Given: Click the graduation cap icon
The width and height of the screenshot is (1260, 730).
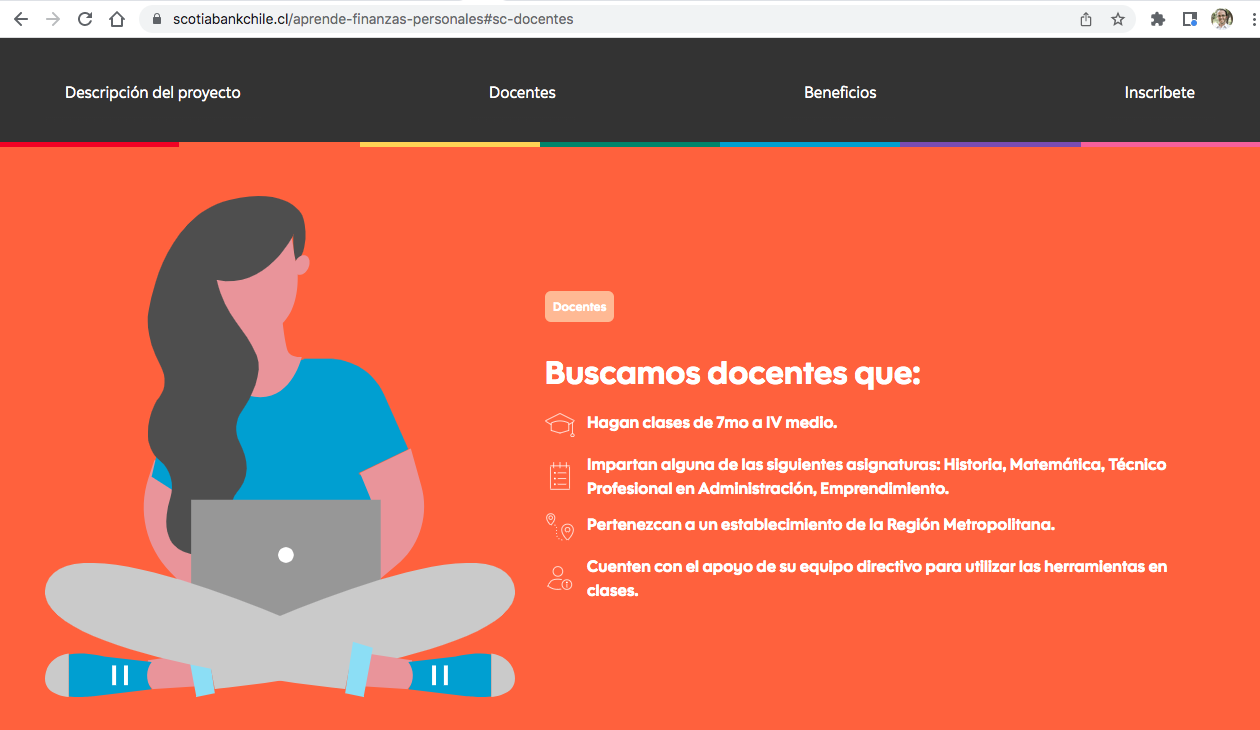Looking at the screenshot, I should tap(560, 424).
